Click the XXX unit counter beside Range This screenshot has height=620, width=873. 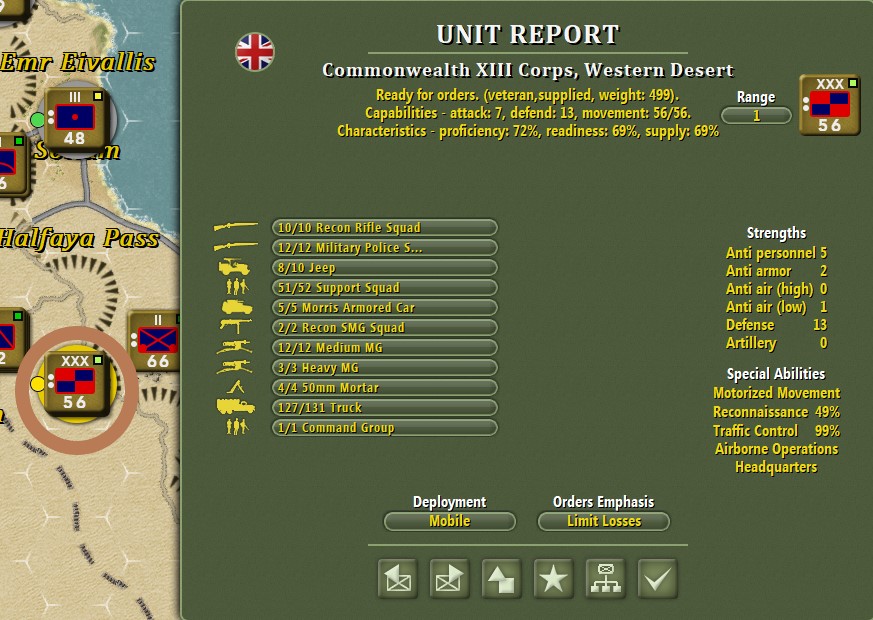coord(830,105)
